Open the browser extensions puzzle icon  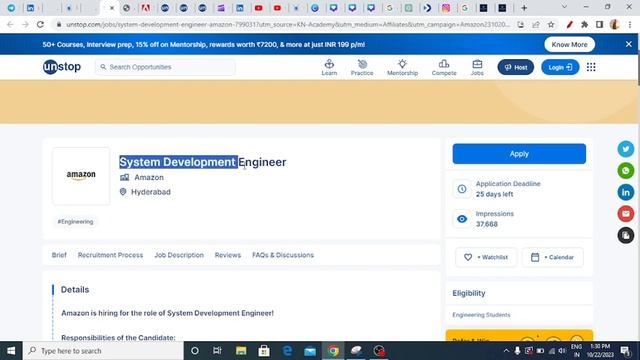pos(584,24)
